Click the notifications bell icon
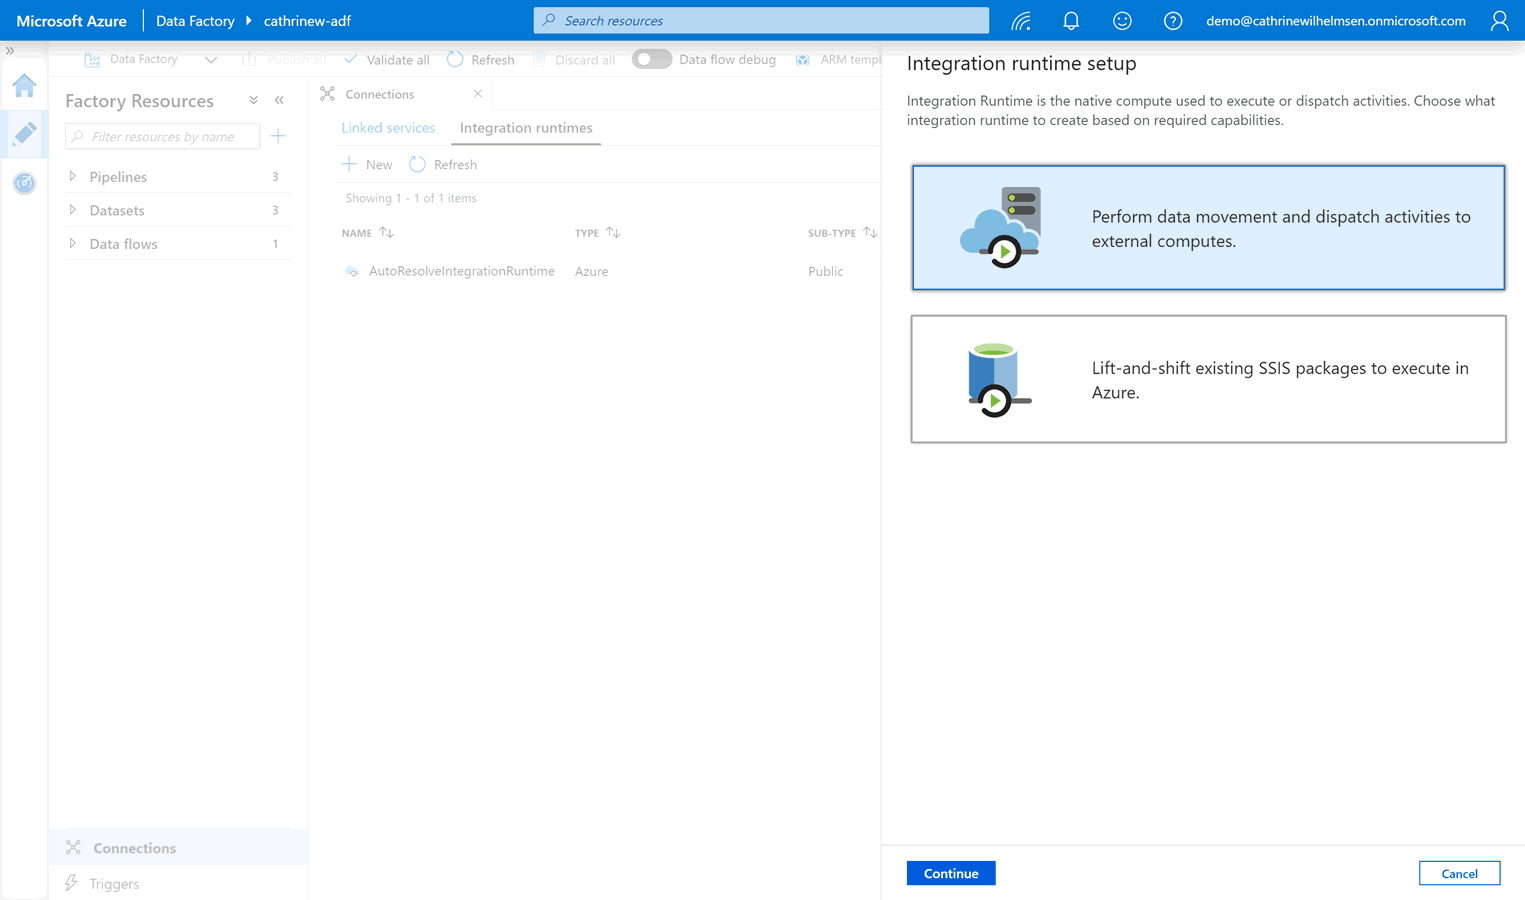The height and width of the screenshot is (900, 1525). [1071, 21]
